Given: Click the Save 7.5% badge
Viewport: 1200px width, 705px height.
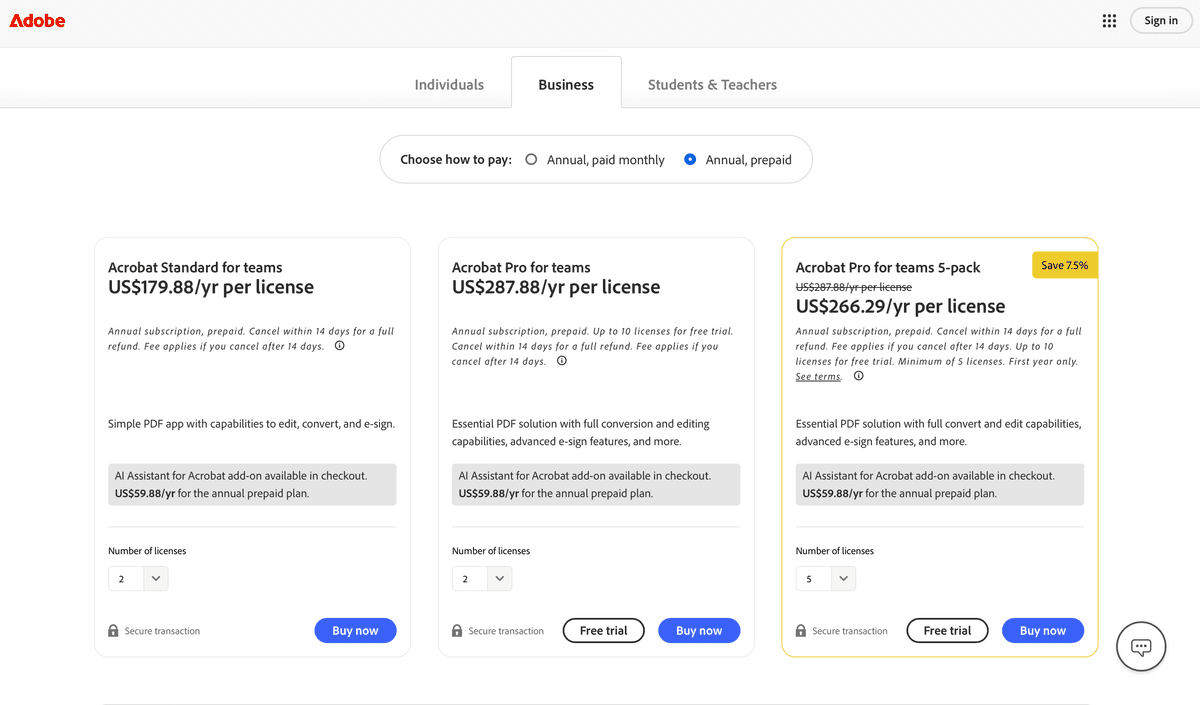Looking at the screenshot, I should [x=1065, y=265].
